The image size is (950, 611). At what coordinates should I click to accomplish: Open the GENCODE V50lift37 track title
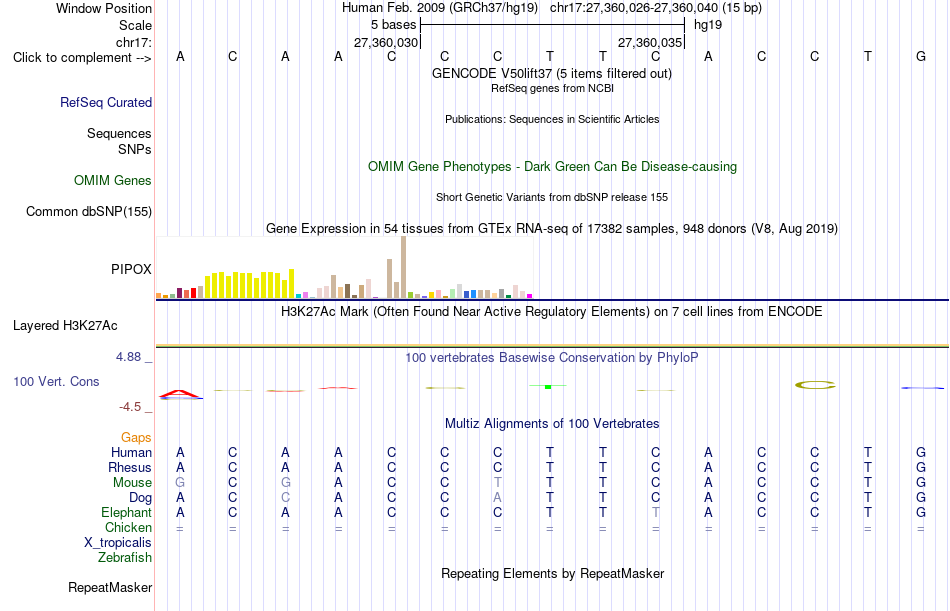[x=551, y=73]
